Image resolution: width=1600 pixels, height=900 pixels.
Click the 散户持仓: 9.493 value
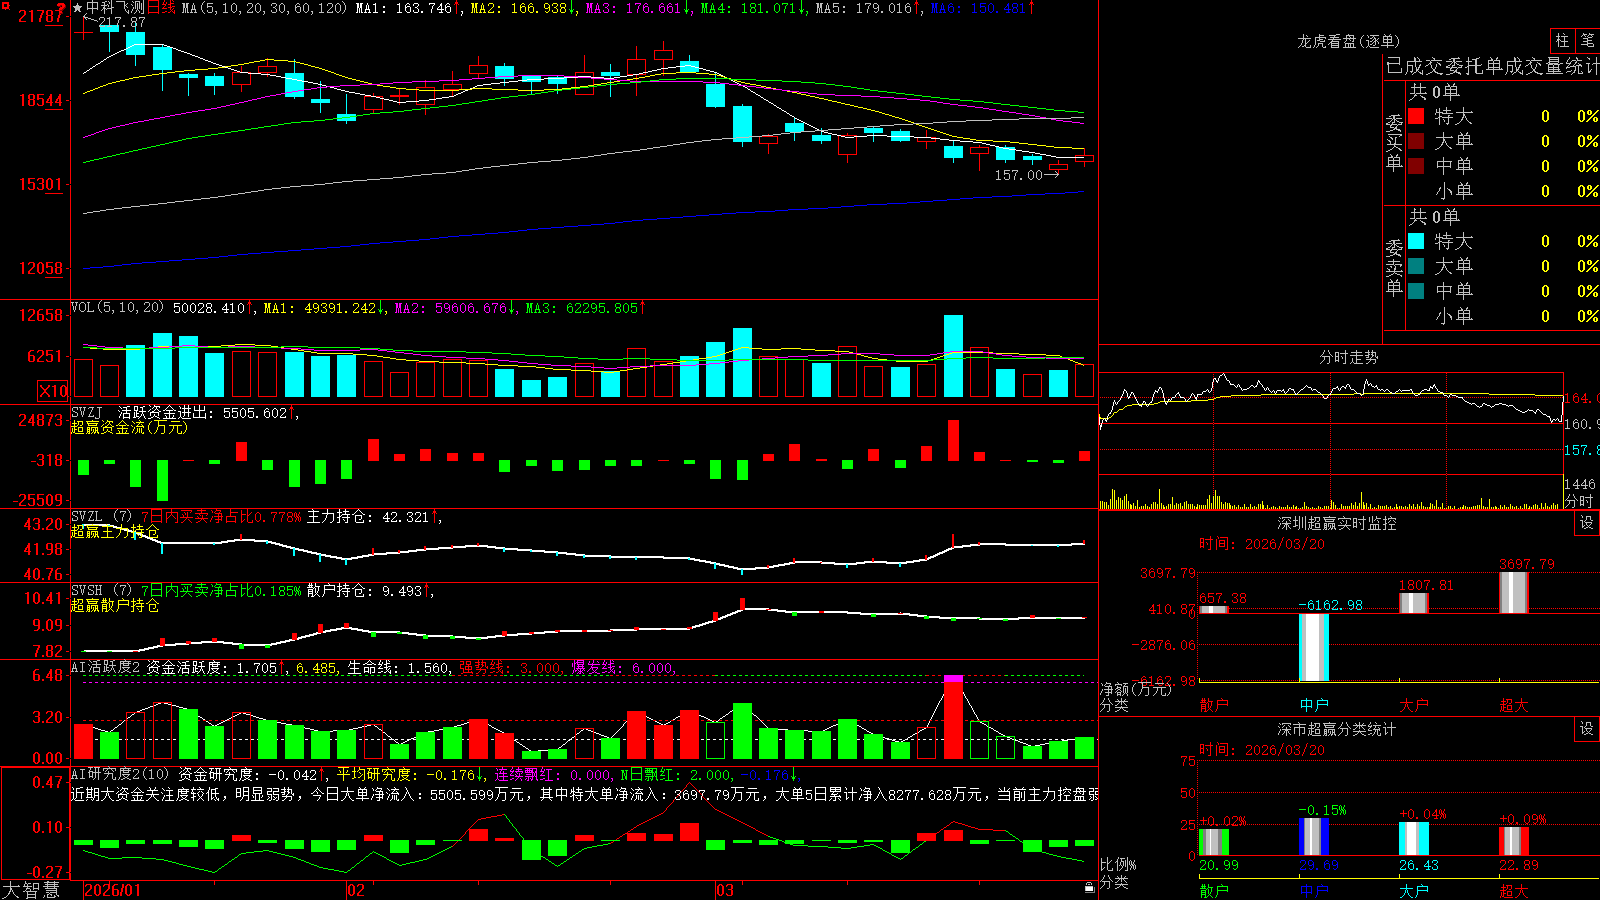[x=369, y=591]
